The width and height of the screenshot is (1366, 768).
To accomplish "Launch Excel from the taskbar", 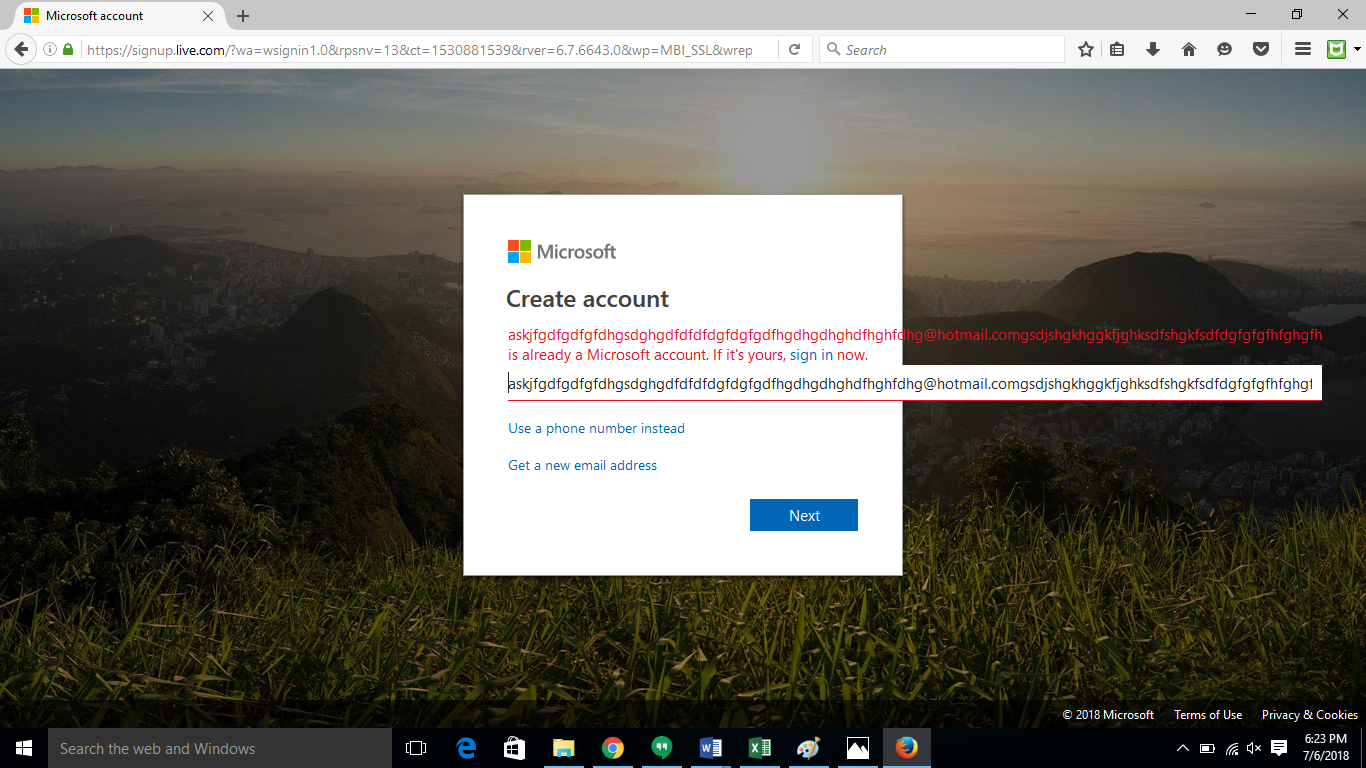I will coord(759,747).
